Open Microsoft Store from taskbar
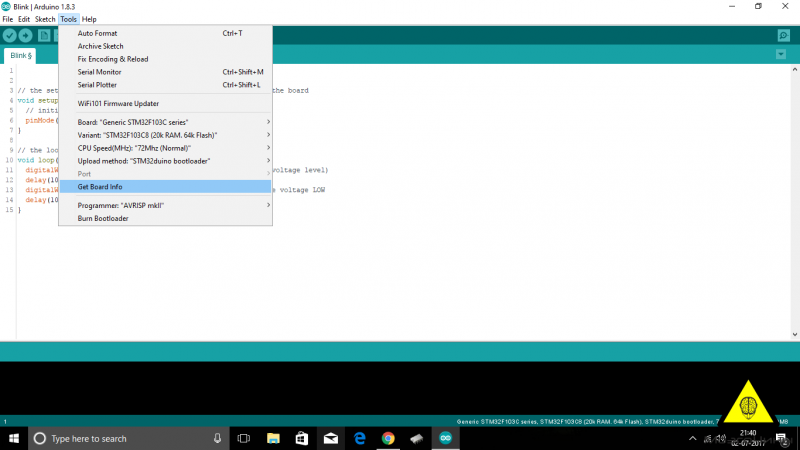 click(302, 438)
